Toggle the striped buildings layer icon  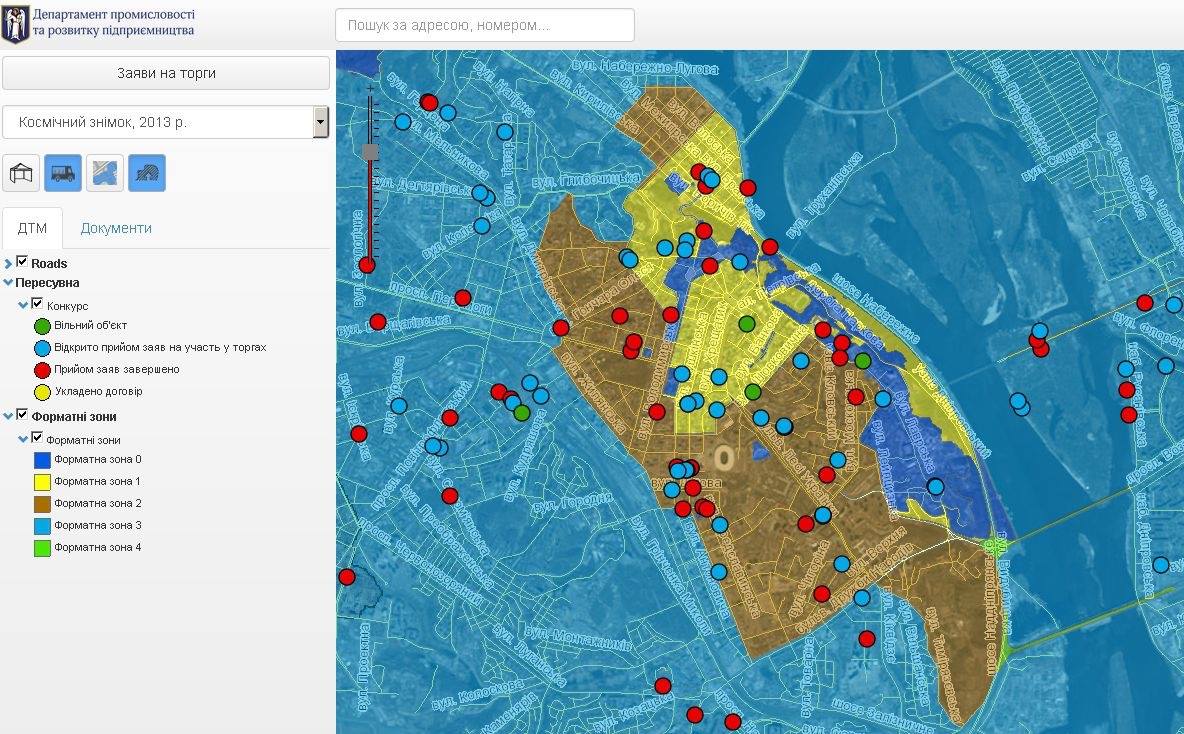click(x=147, y=173)
